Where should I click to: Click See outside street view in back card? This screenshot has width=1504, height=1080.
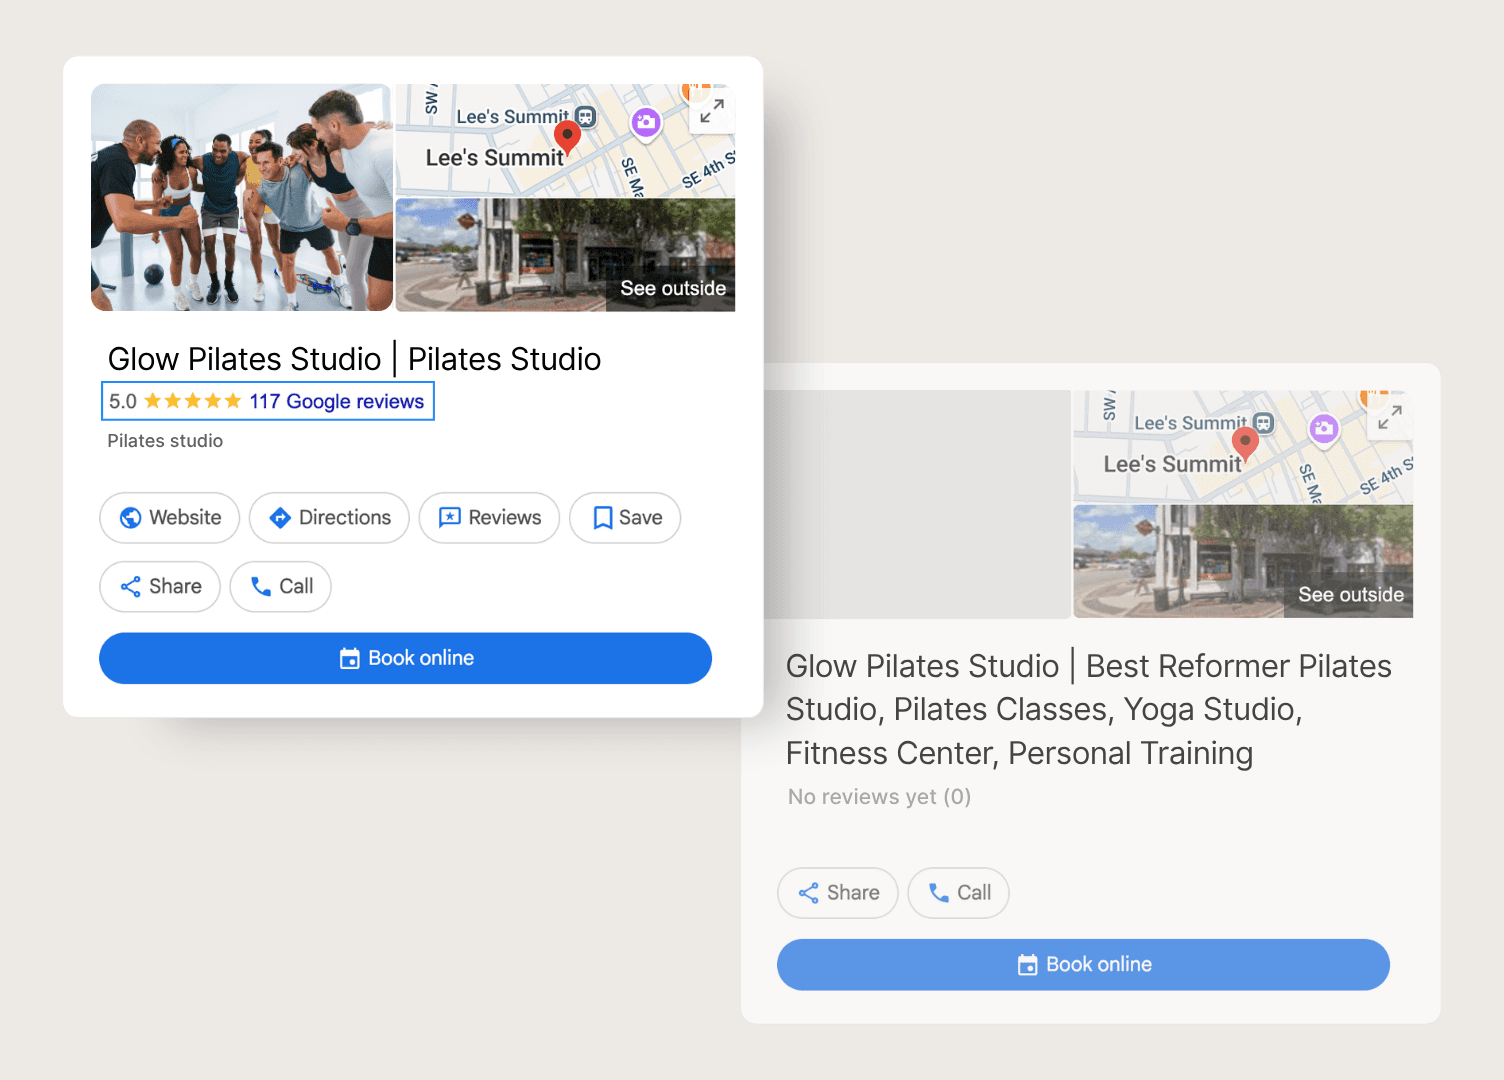tap(1243, 561)
